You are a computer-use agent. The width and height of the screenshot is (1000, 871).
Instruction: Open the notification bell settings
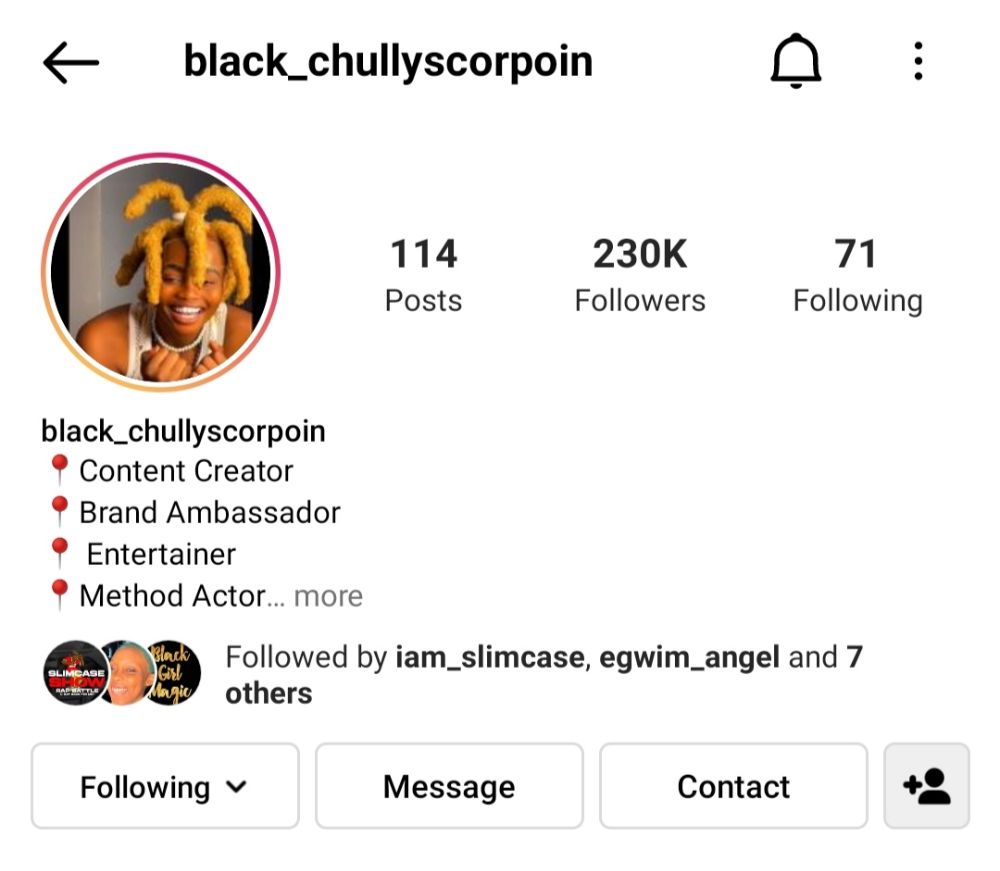[795, 61]
